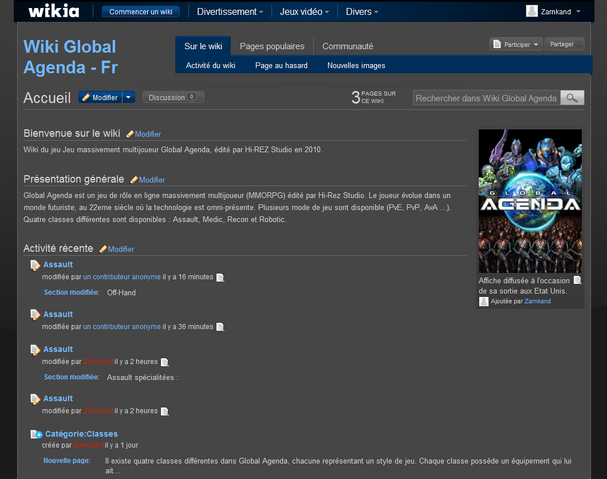The height and width of the screenshot is (479, 607).
Task: Expand the Zamkand user menu arrow
Action: [x=578, y=12]
